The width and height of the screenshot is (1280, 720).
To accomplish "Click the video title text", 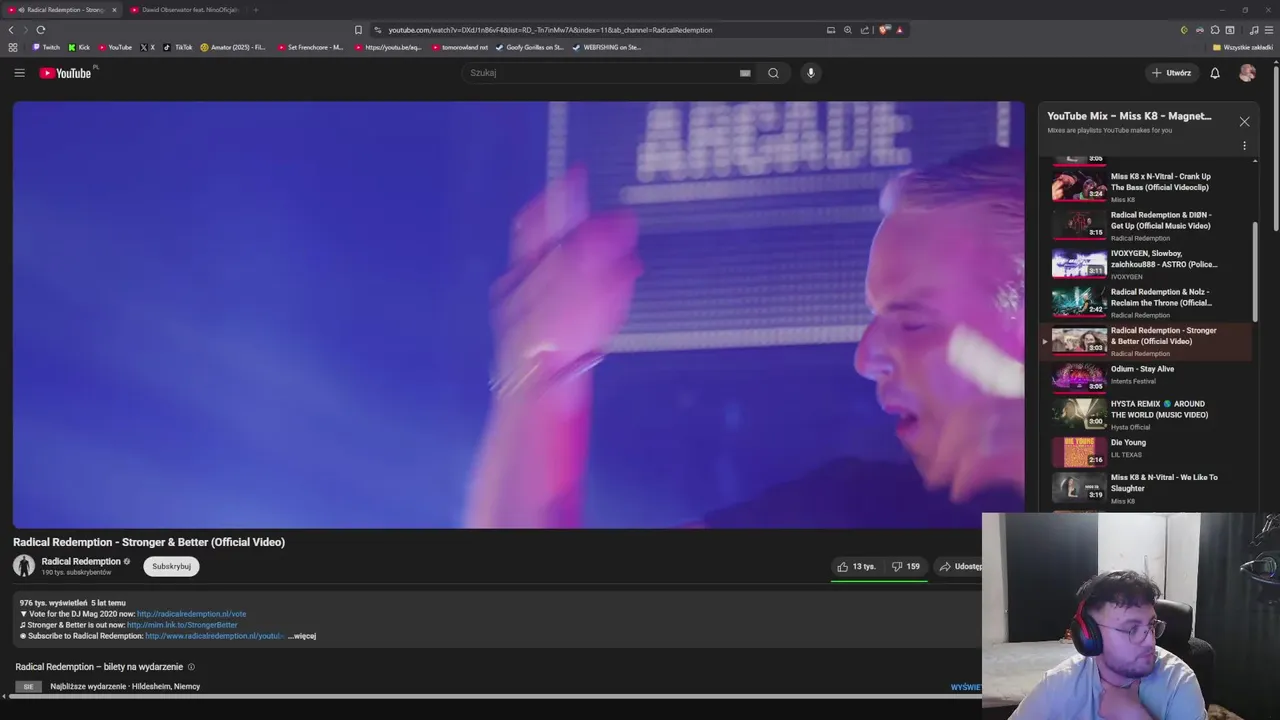I will coord(149,542).
